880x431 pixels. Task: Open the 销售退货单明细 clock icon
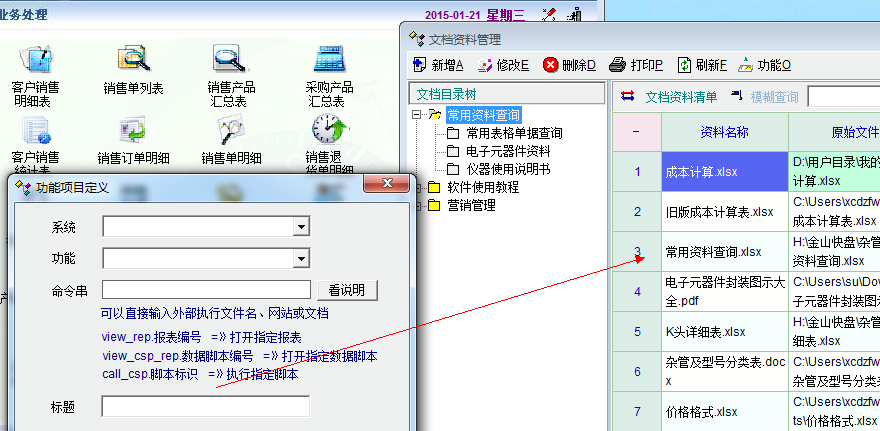pyautogui.click(x=329, y=130)
